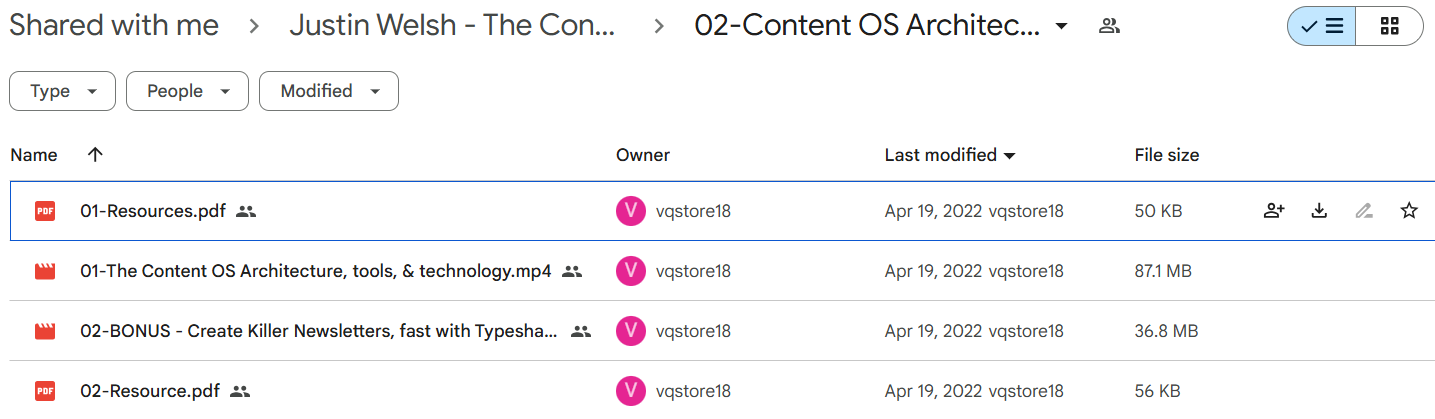The image size is (1435, 419).
Task: Open the Type filter dropdown
Action: tap(63, 91)
